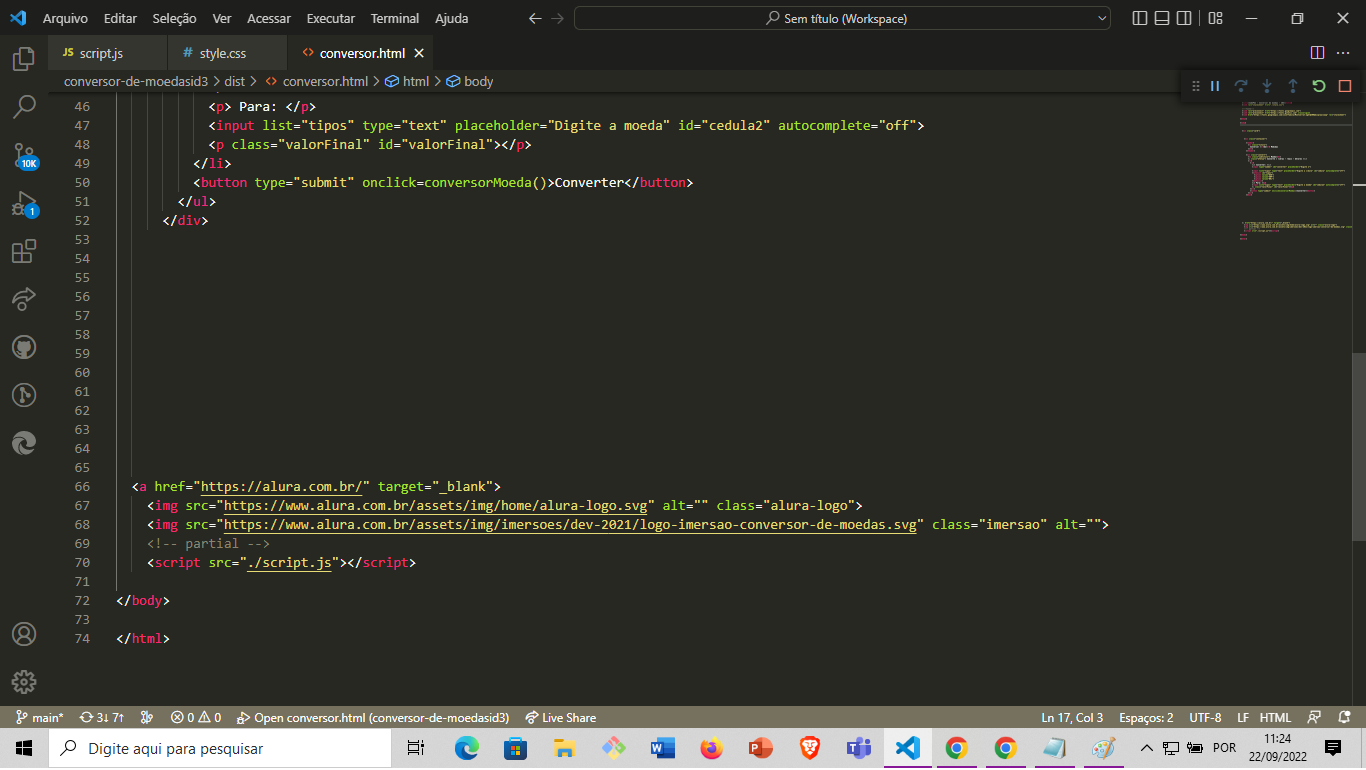The width and height of the screenshot is (1366, 770).
Task: Open the Seleção menu
Action: coord(175,18)
